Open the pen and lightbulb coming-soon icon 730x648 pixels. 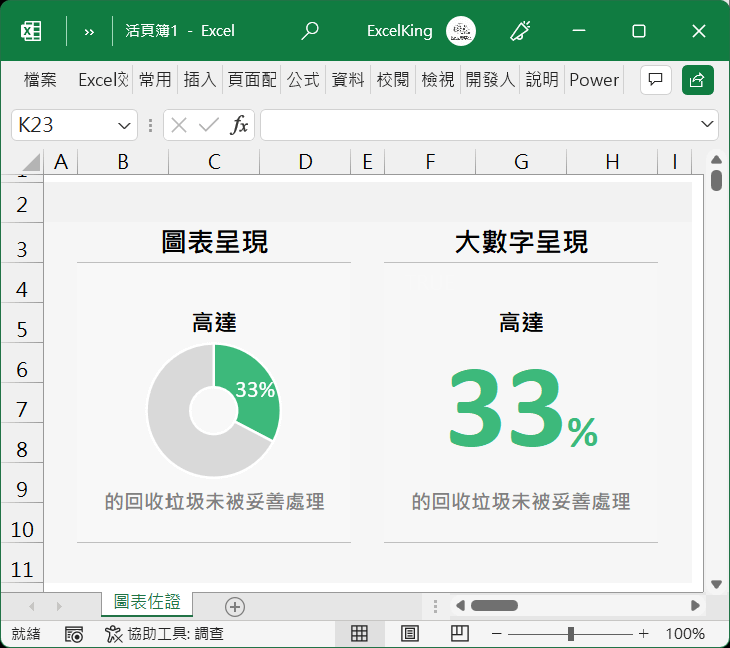click(520, 31)
